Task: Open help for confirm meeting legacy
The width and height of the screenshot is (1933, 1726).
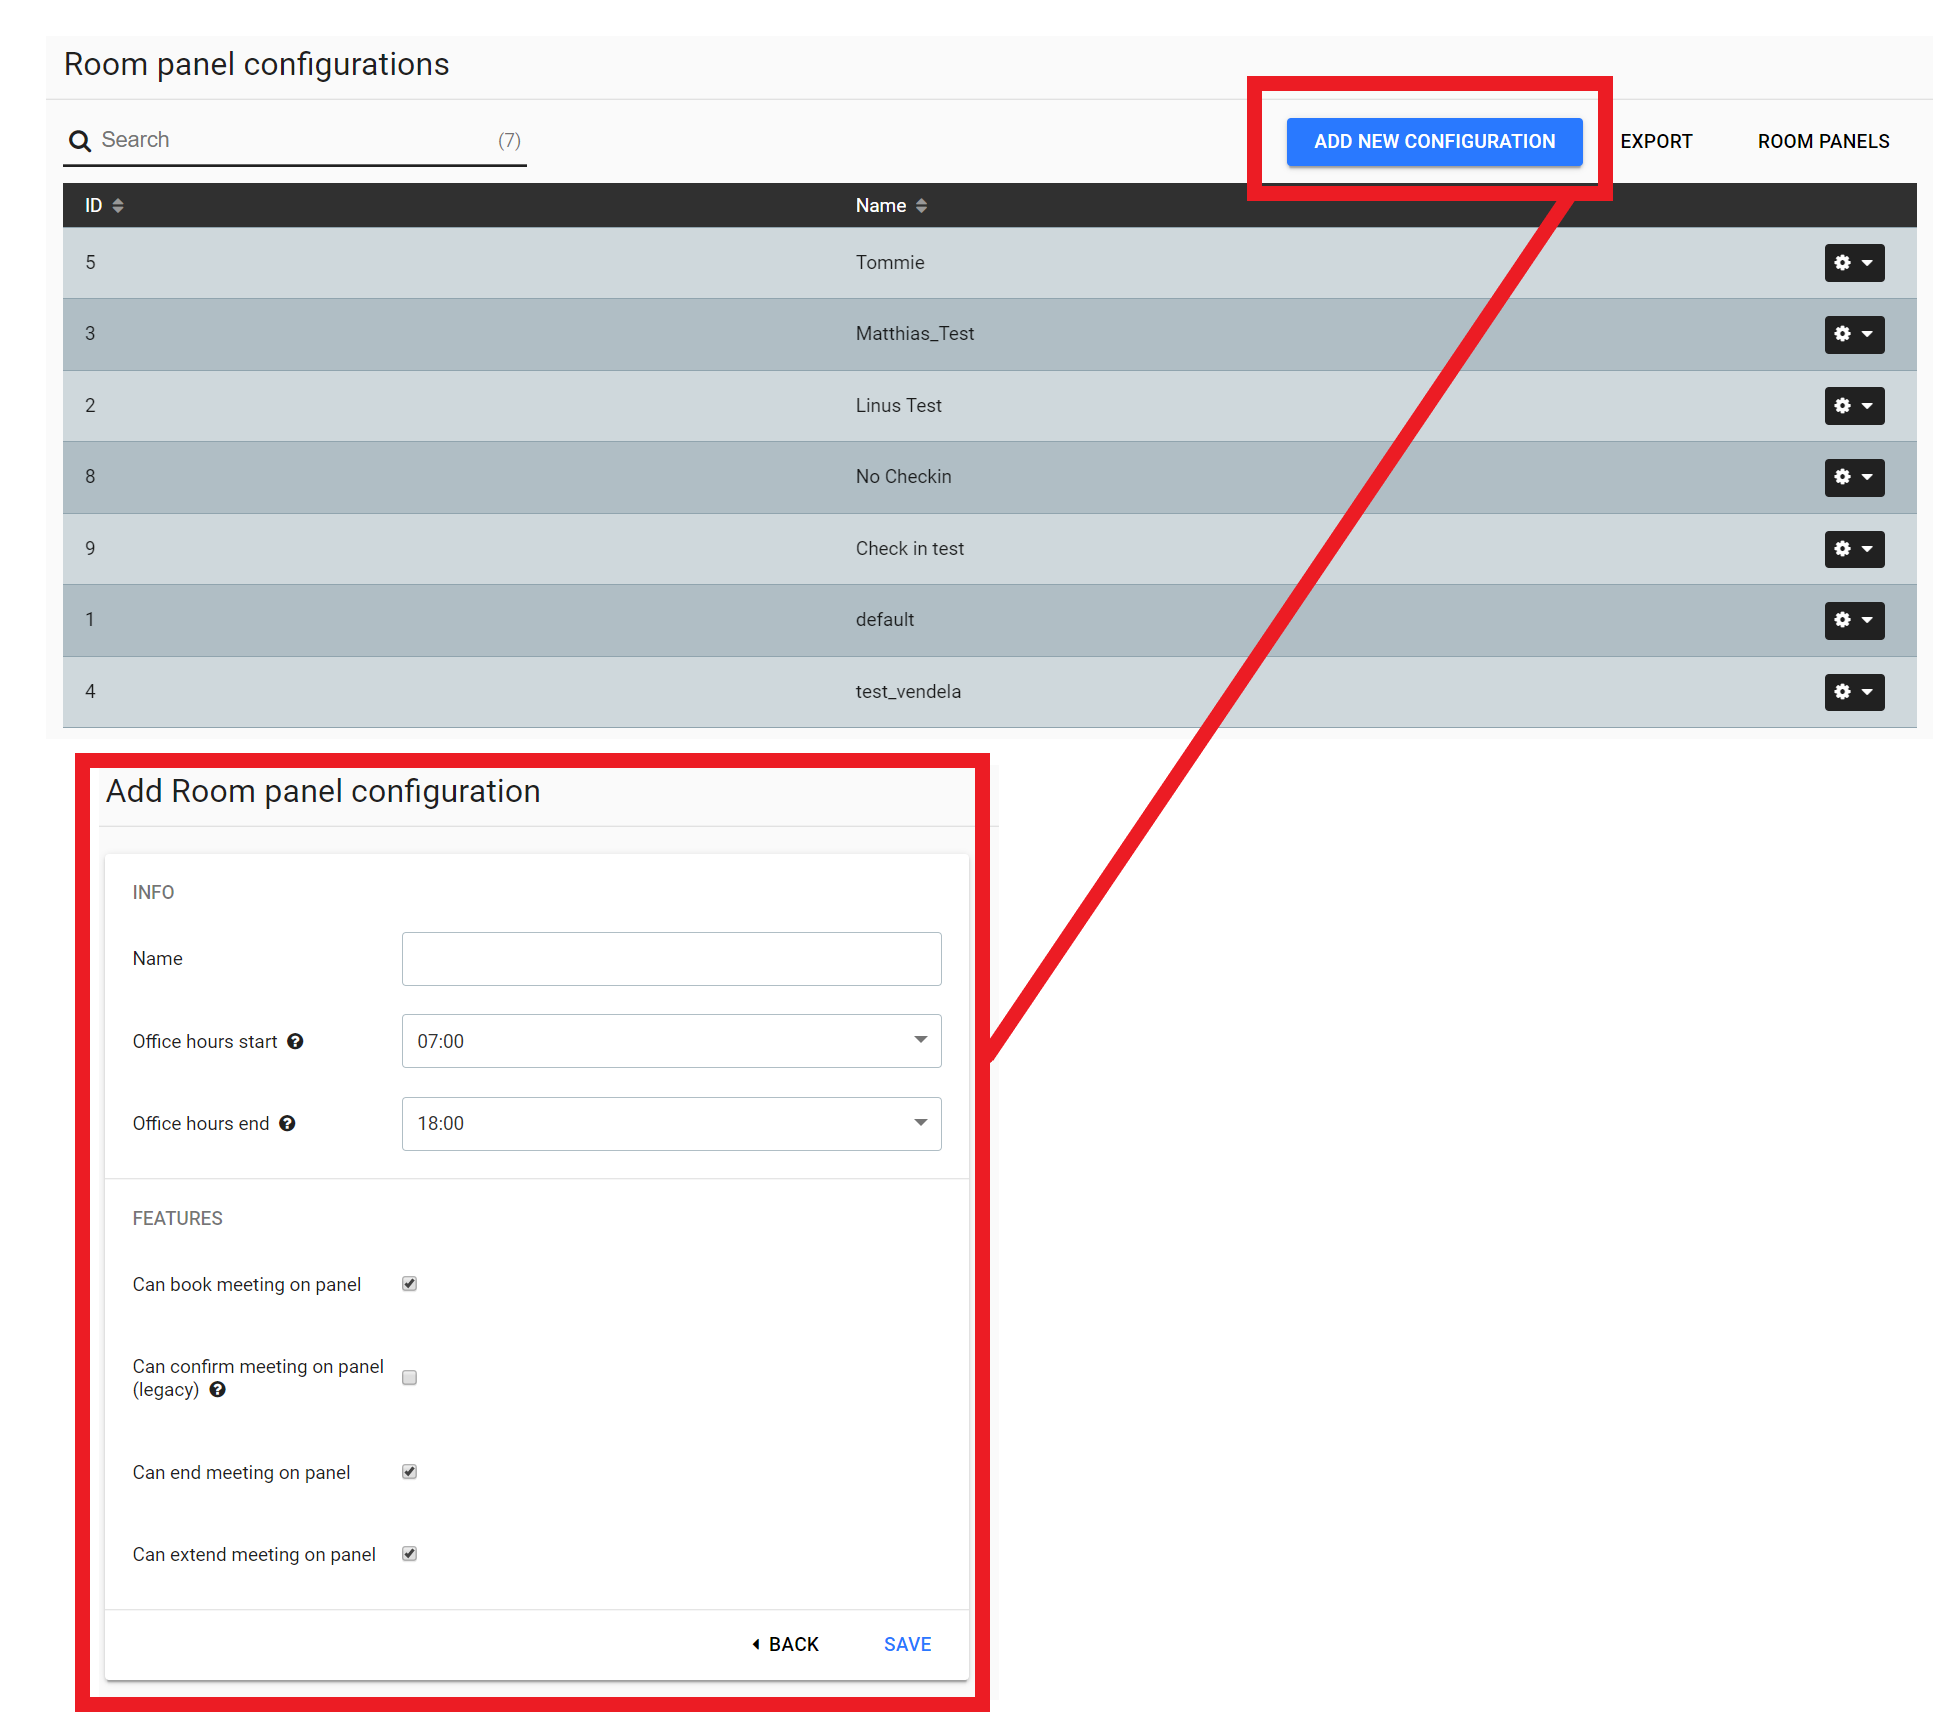Action: pyautogui.click(x=217, y=1389)
